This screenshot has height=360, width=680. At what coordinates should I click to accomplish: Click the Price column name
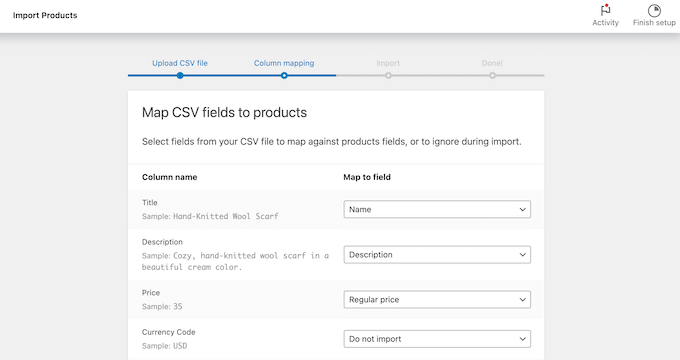pos(151,293)
